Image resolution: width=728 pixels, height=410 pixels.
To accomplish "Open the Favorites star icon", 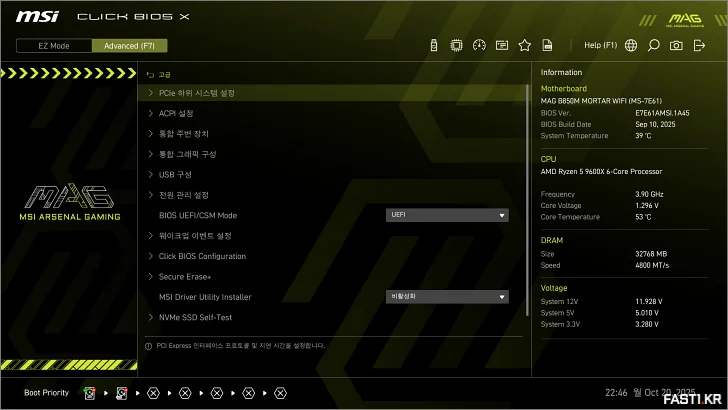I will click(525, 46).
